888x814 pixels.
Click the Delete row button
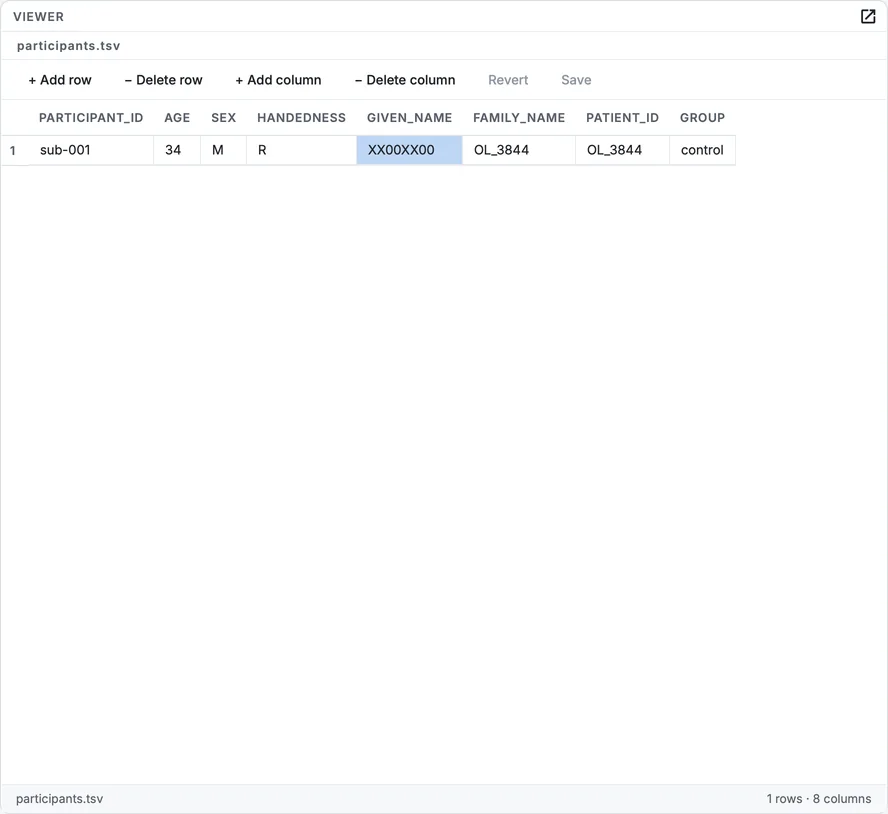[163, 80]
